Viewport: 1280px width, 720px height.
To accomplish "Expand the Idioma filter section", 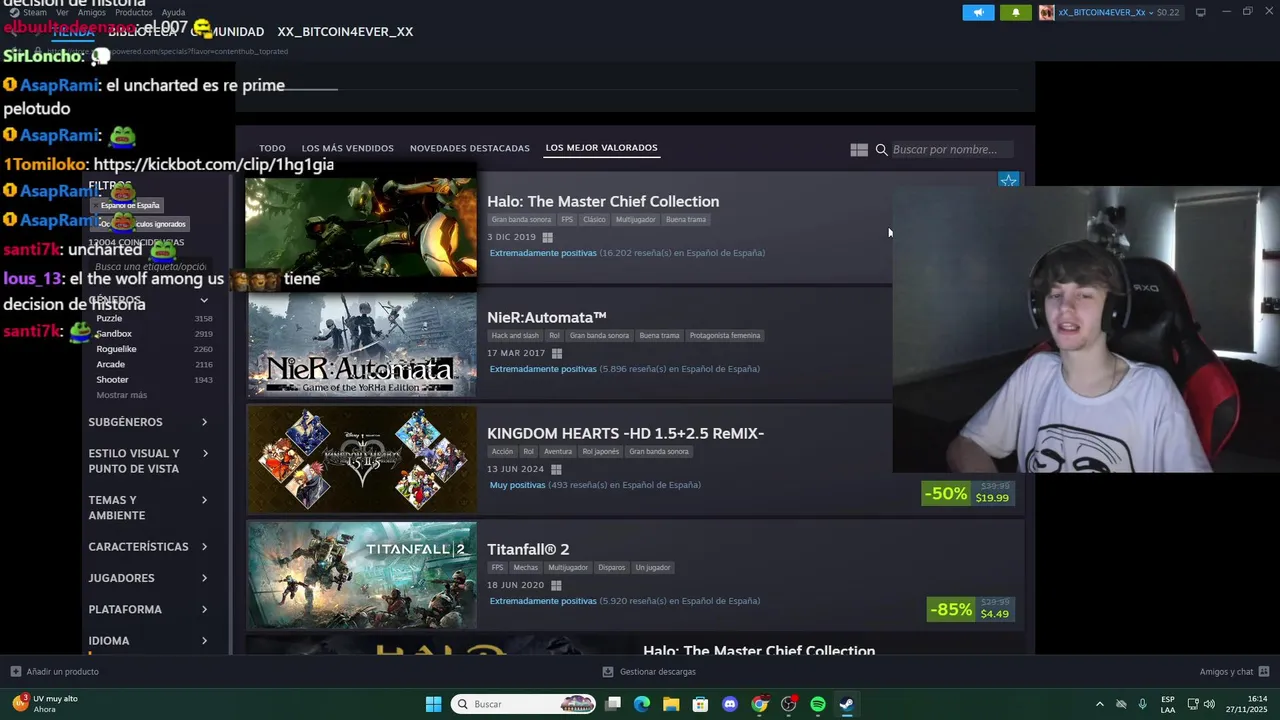I will (x=148, y=641).
